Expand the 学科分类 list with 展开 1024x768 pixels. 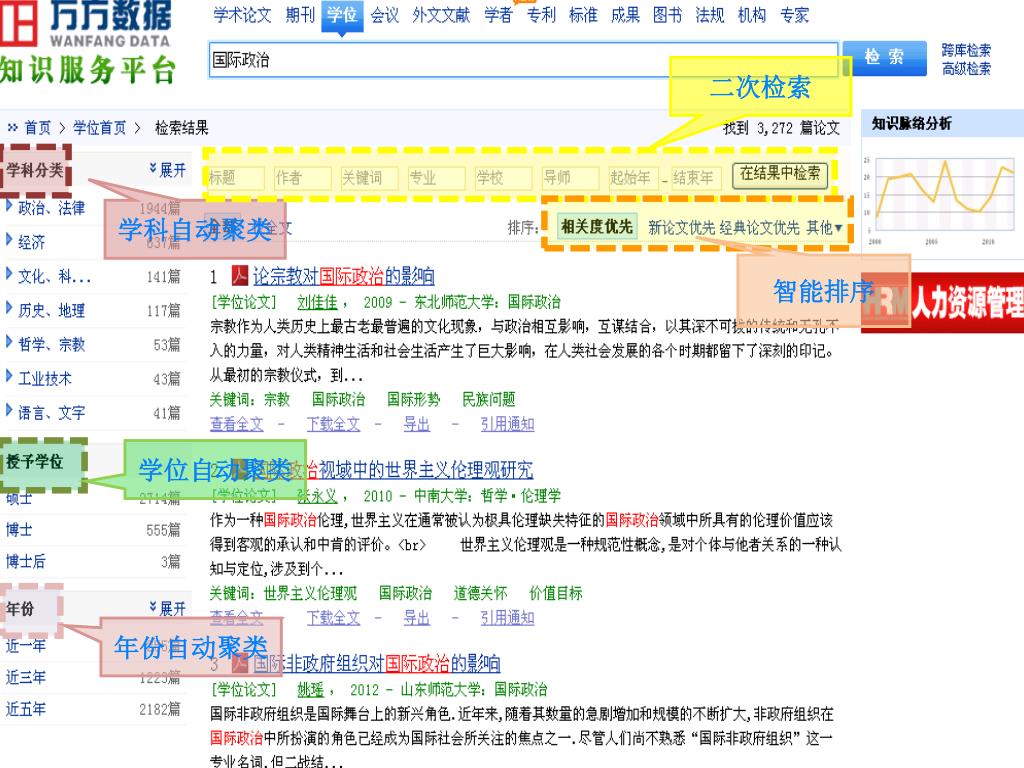[168, 170]
